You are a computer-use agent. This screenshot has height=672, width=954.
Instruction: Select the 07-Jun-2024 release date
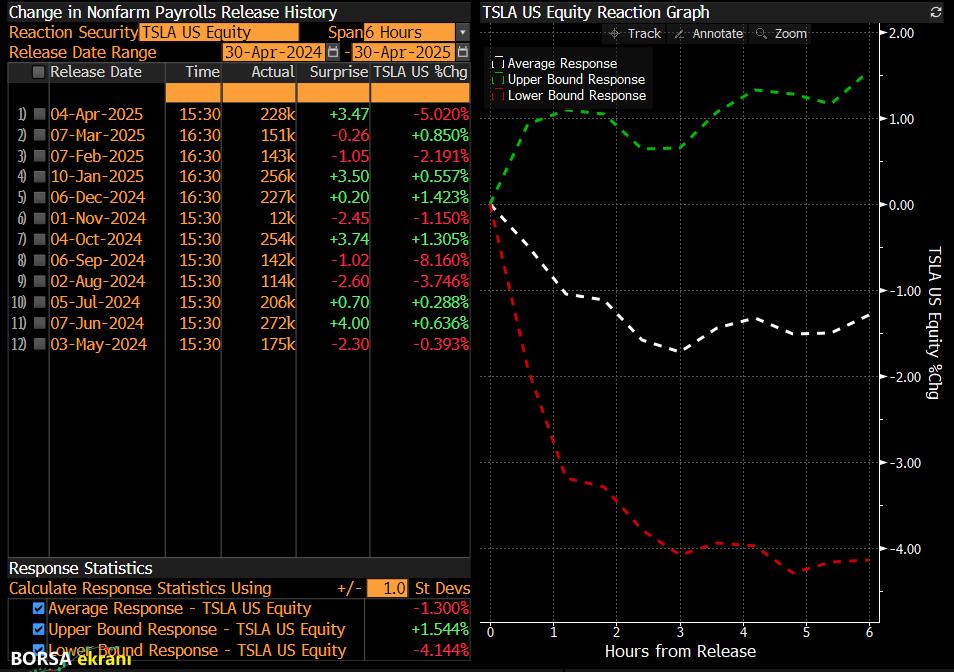(97, 324)
